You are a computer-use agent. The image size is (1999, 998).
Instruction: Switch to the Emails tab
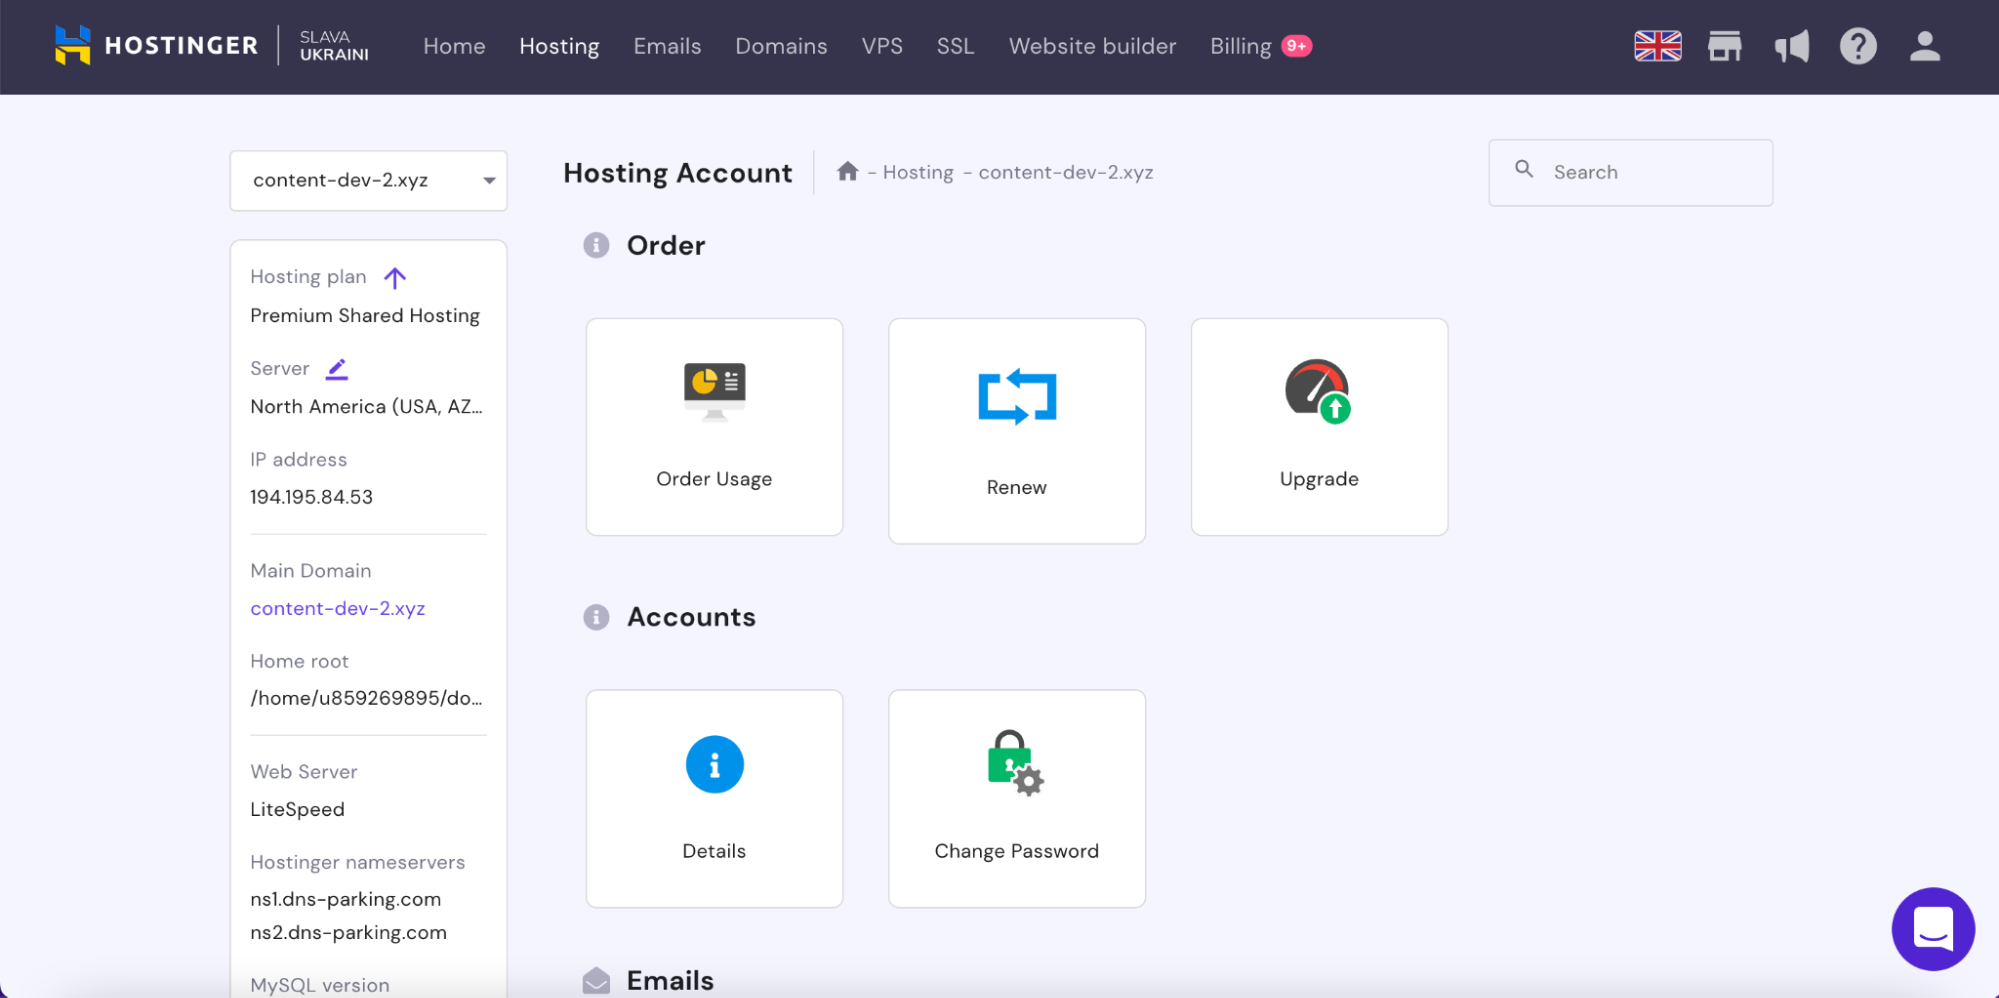point(666,46)
